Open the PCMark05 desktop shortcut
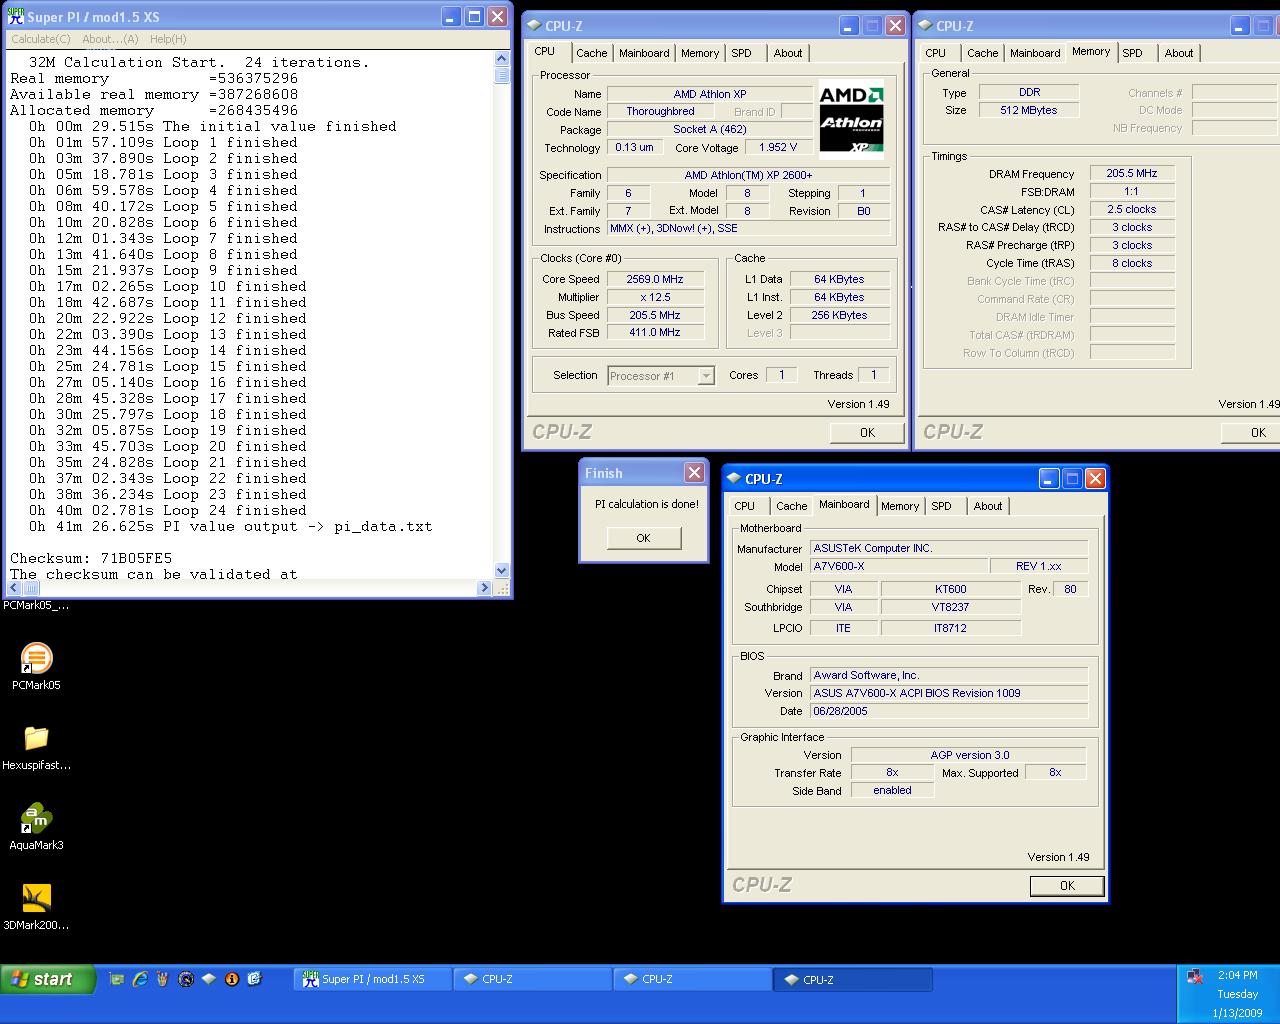Screen dimensions: 1280x1024 pos(36,666)
